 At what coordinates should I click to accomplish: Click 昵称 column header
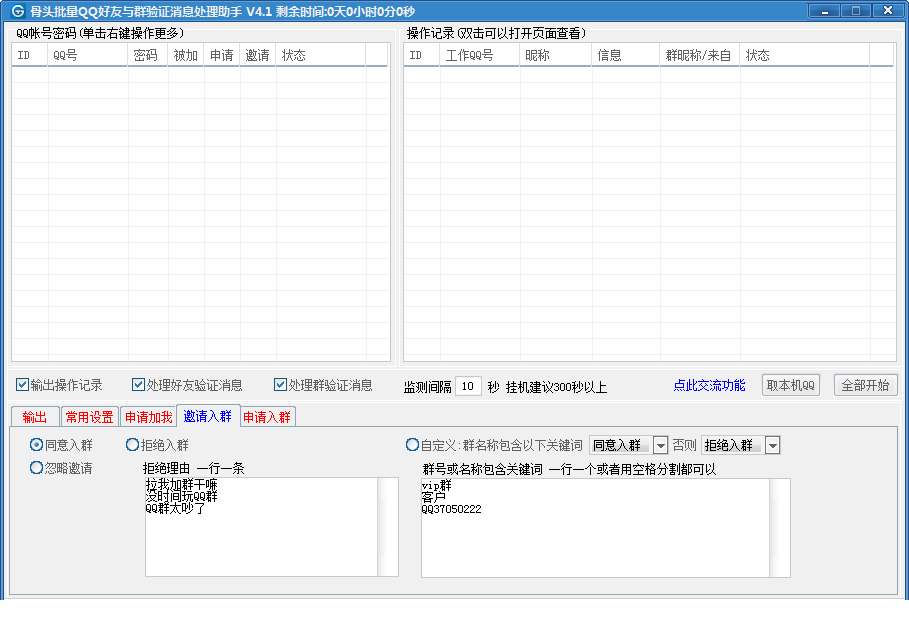[x=555, y=55]
